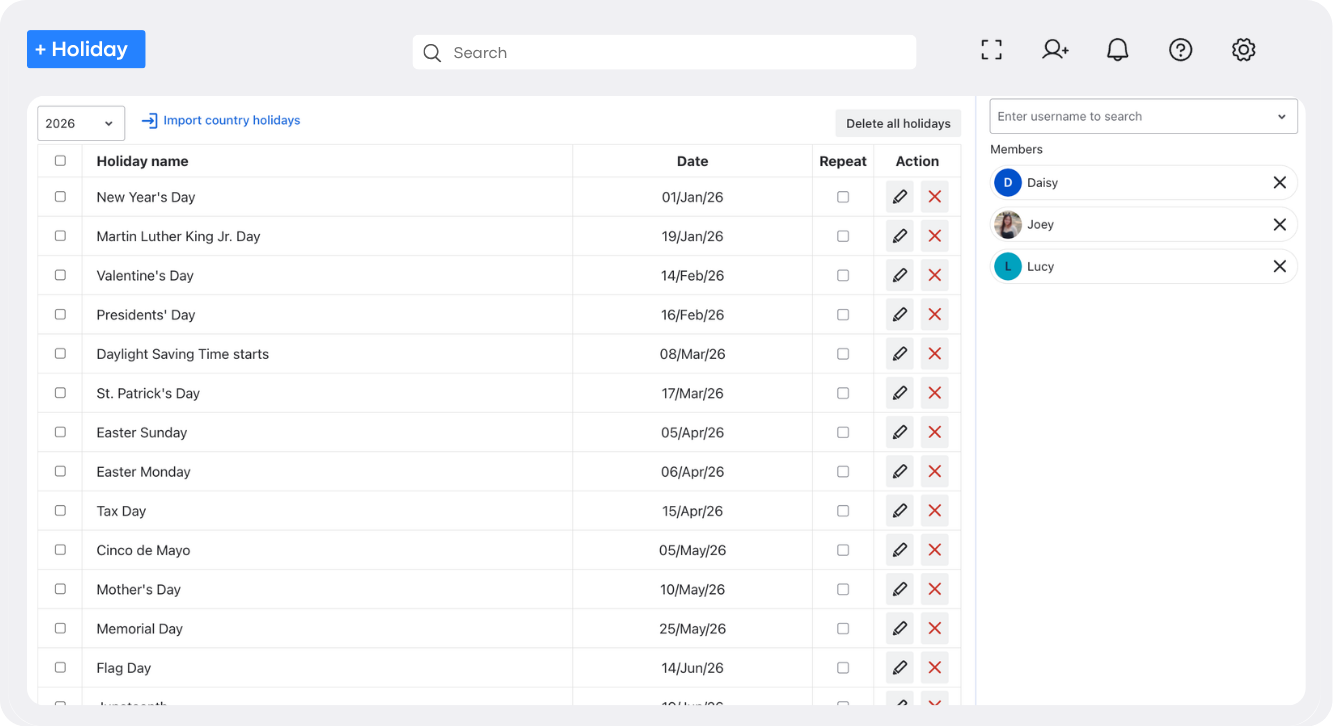1334x728 pixels.
Task: Focus the Search input field
Action: click(664, 53)
